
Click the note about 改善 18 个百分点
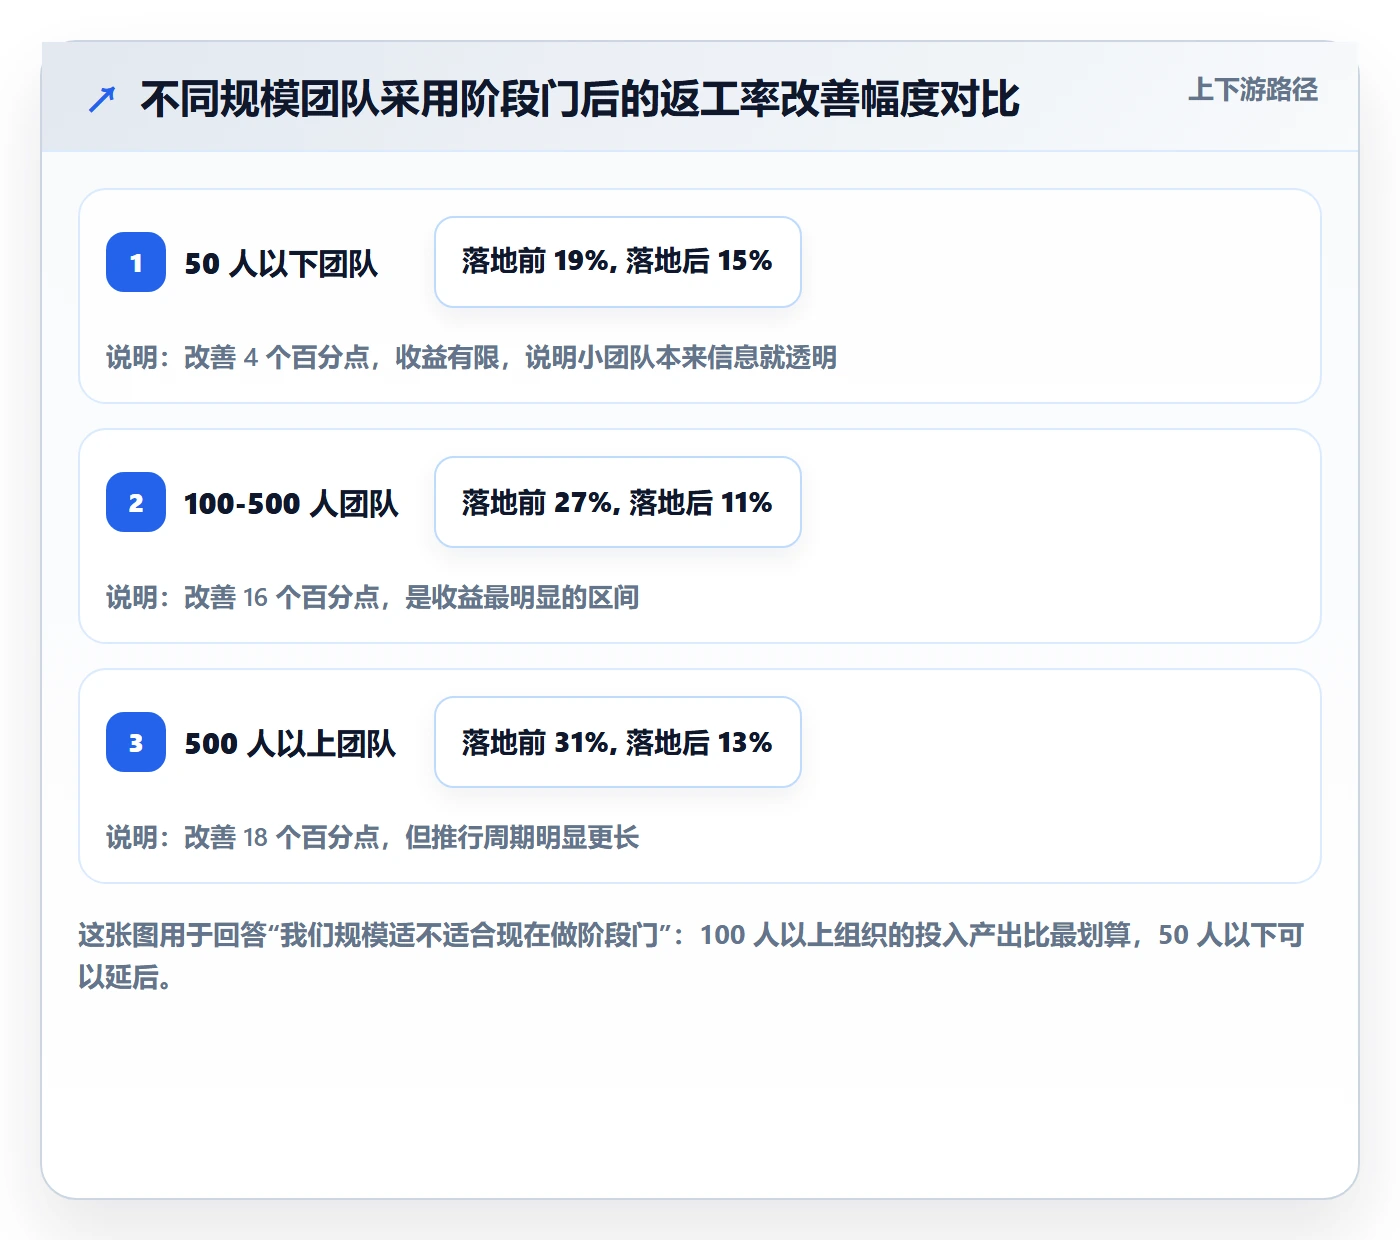[372, 837]
